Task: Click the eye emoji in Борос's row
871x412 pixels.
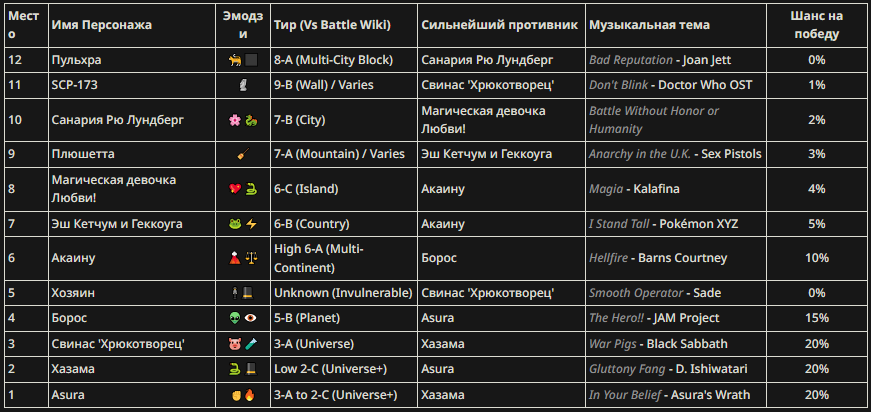Action: [251, 318]
